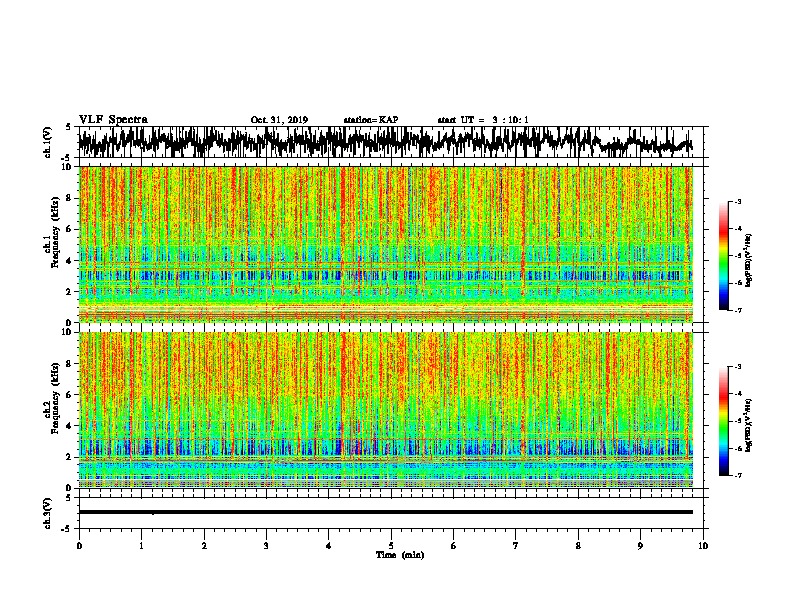Click the 'station=KAP' label

[x=371, y=120]
